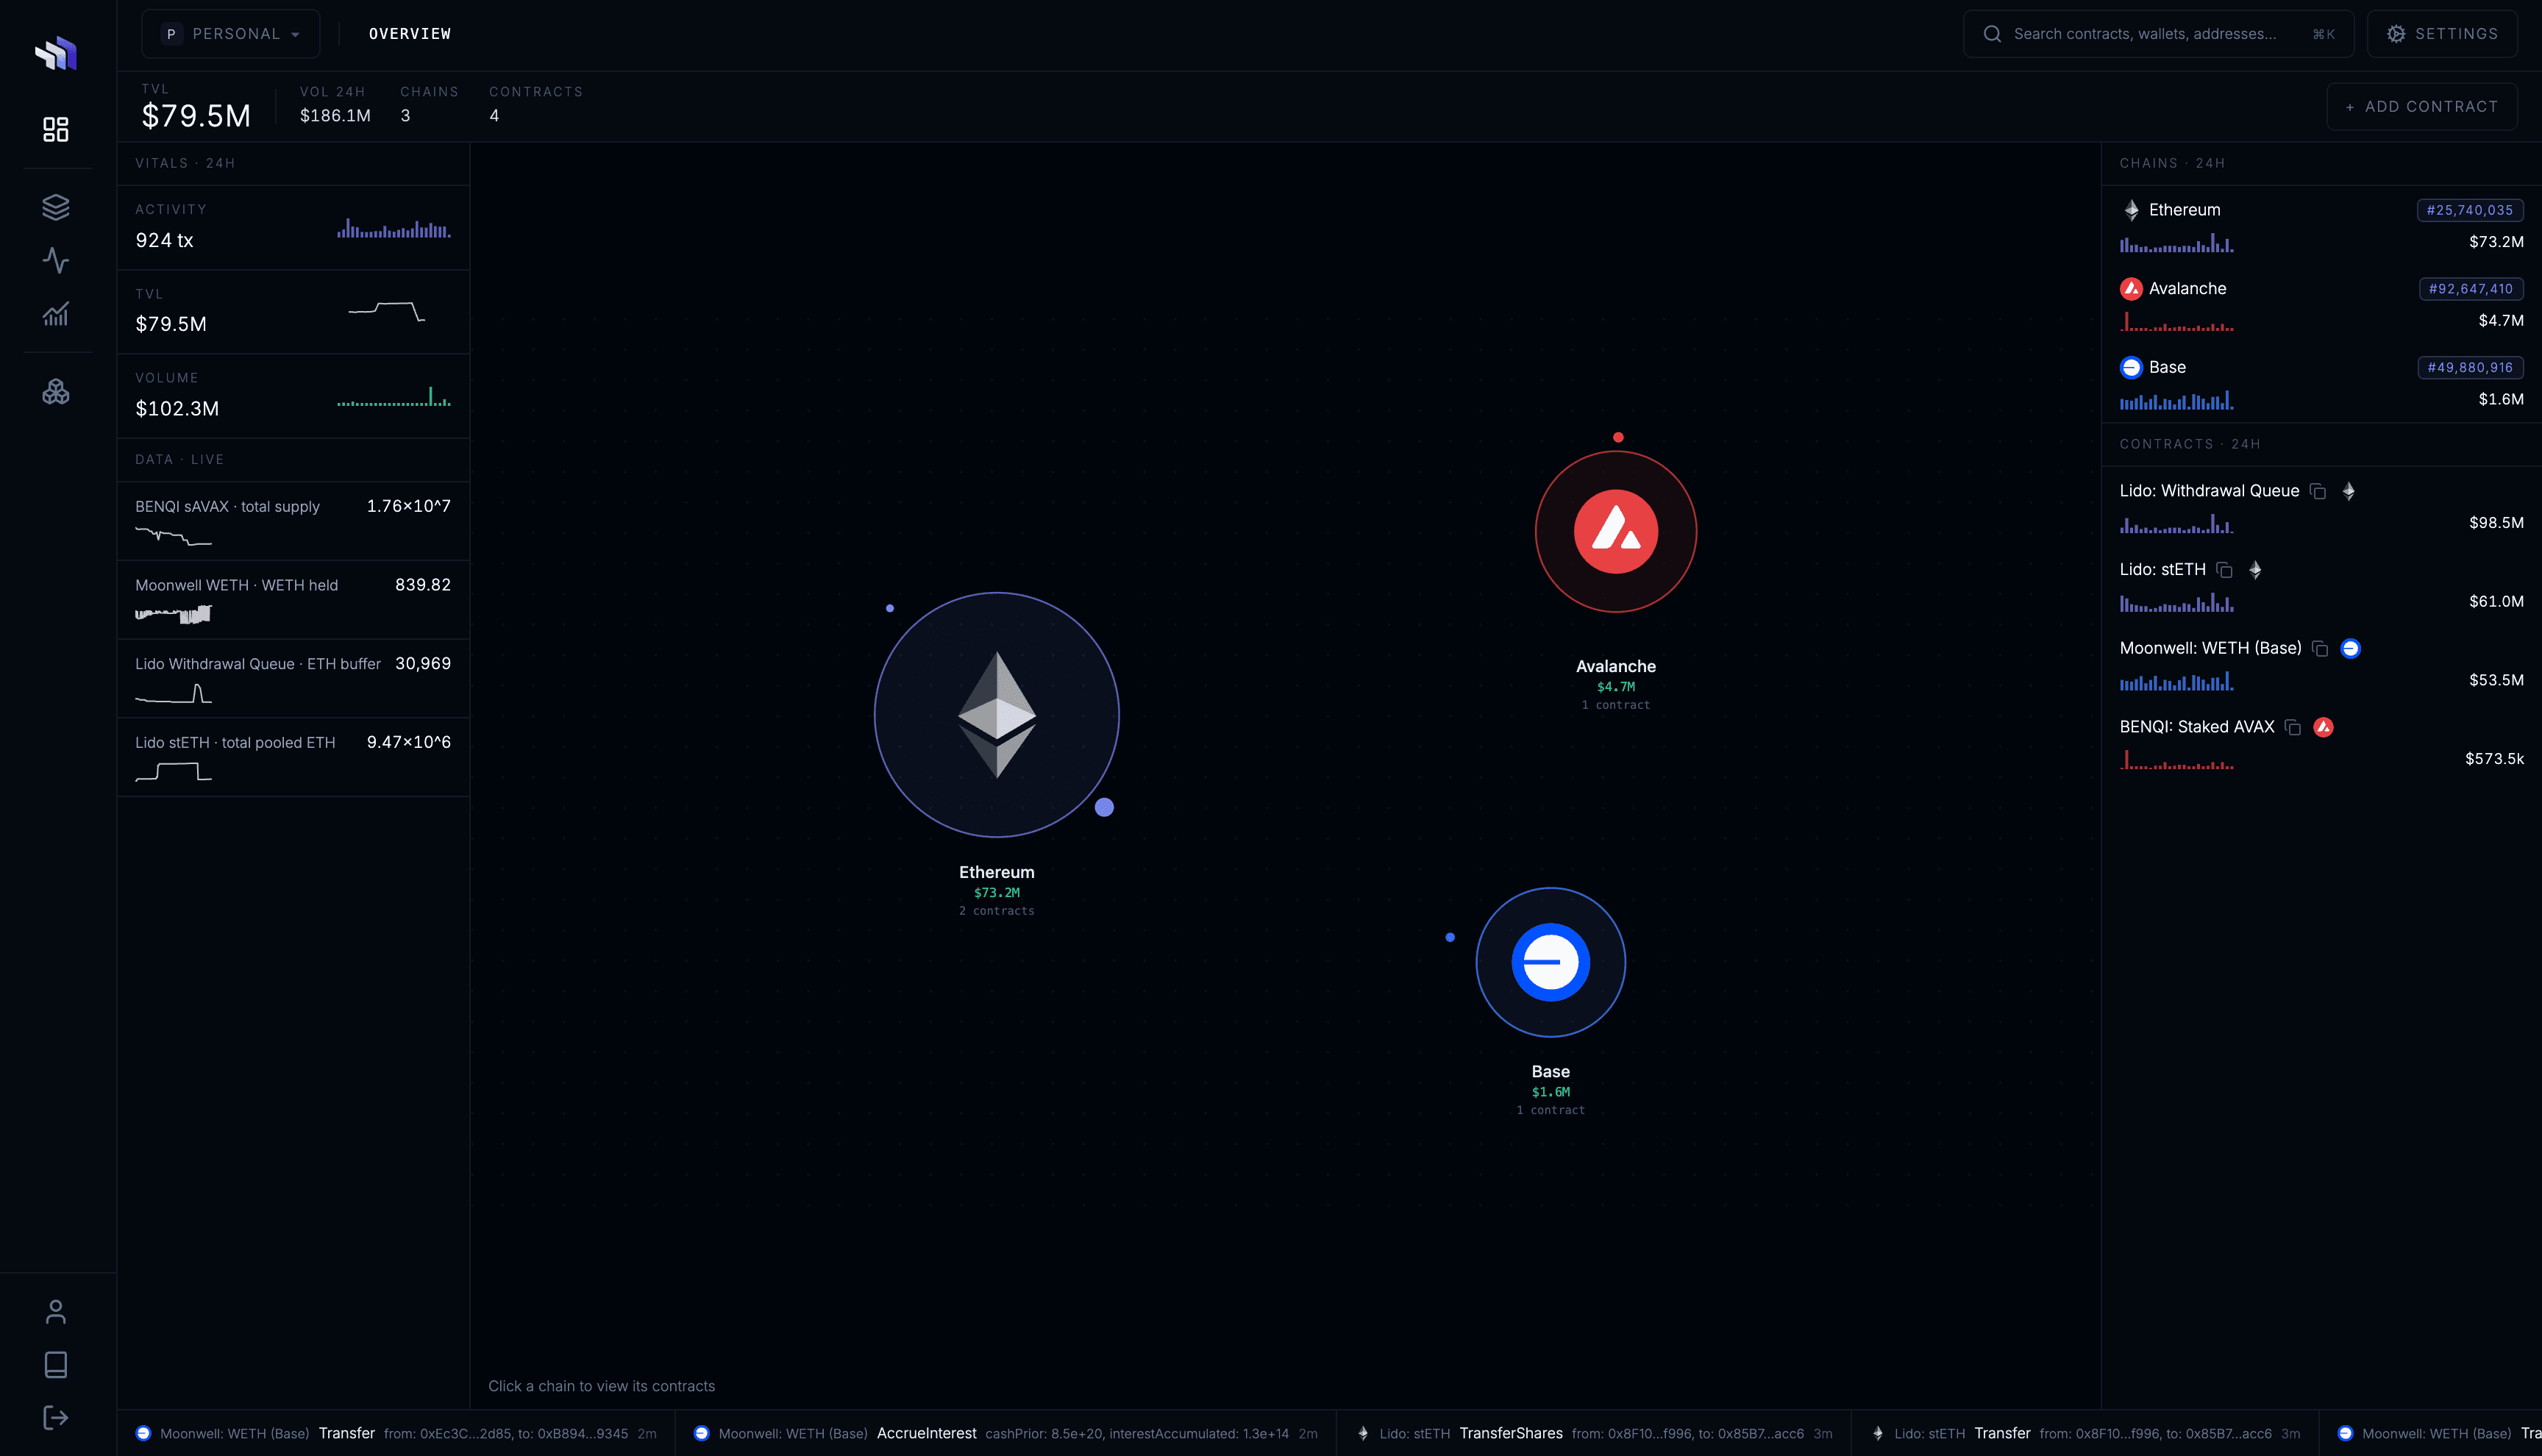Open the chart analytics sidebar icon

click(x=56, y=314)
